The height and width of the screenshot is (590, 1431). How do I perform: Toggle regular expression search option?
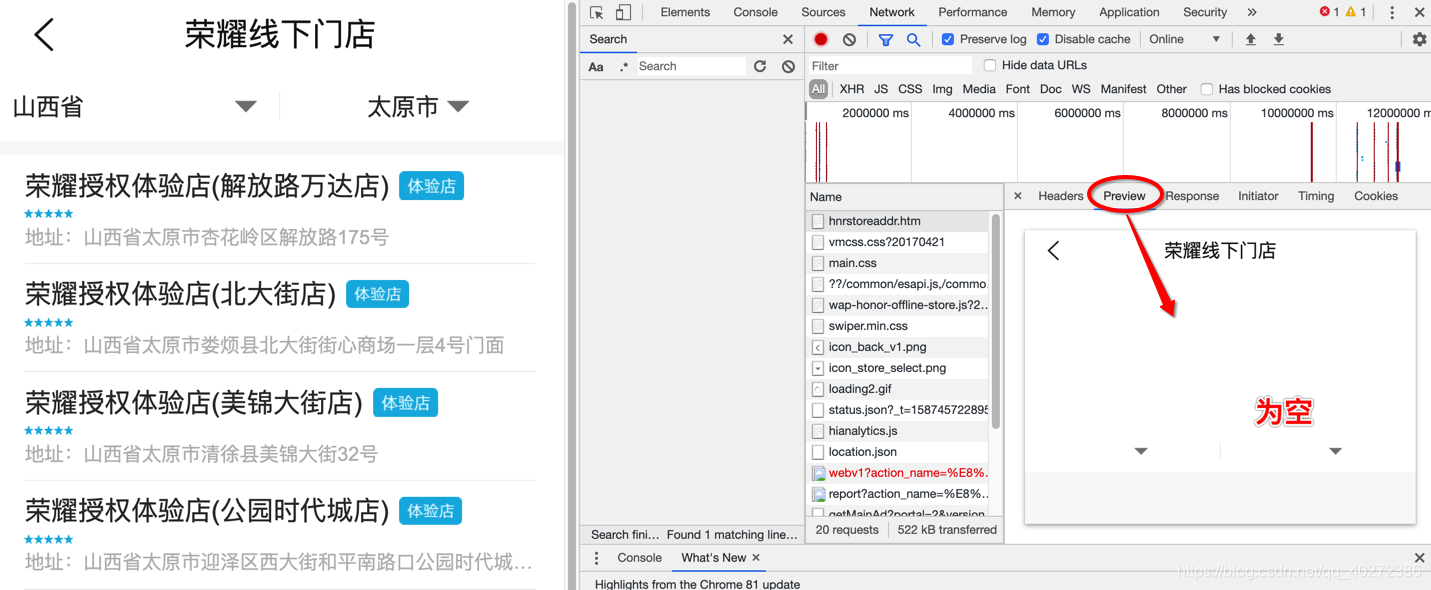[x=624, y=66]
